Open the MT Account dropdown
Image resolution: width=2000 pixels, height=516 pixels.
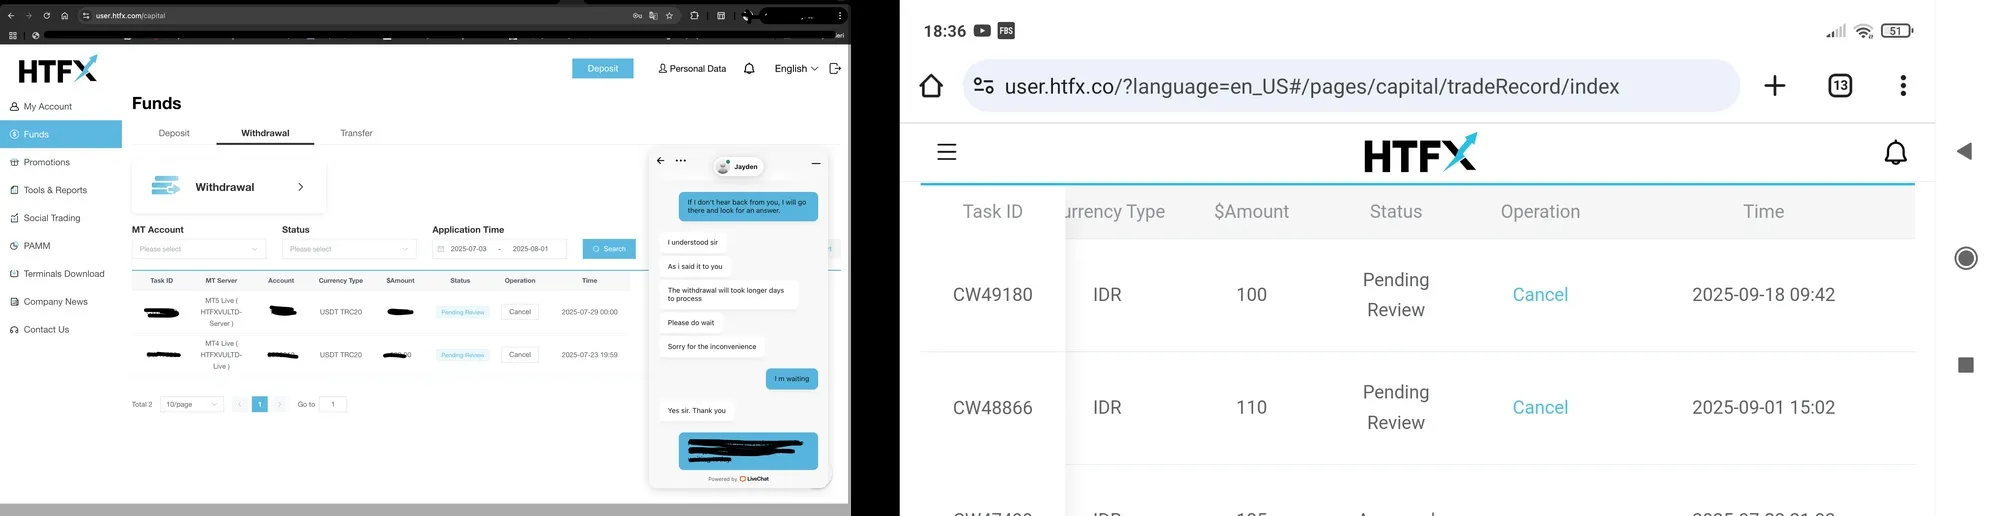tap(199, 249)
